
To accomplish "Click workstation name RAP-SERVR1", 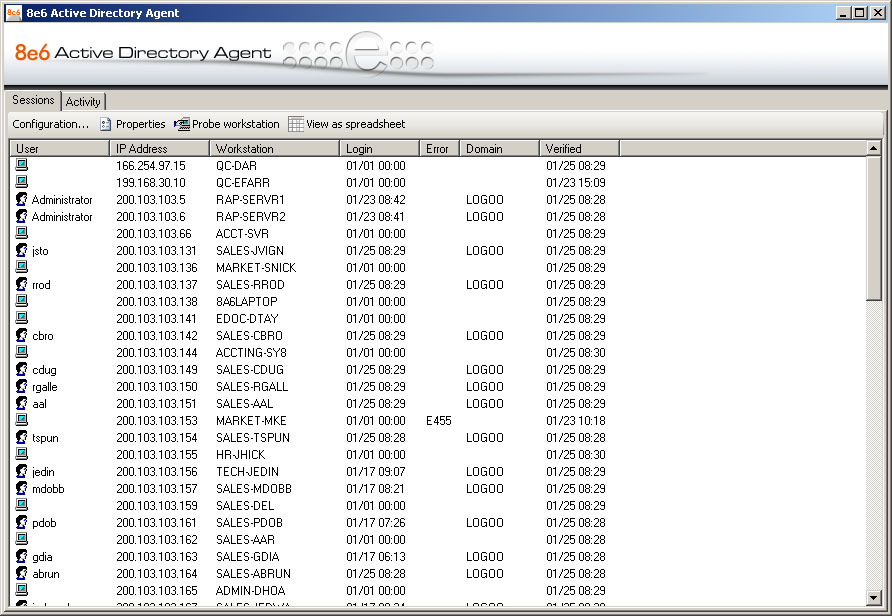I will pos(250,200).
